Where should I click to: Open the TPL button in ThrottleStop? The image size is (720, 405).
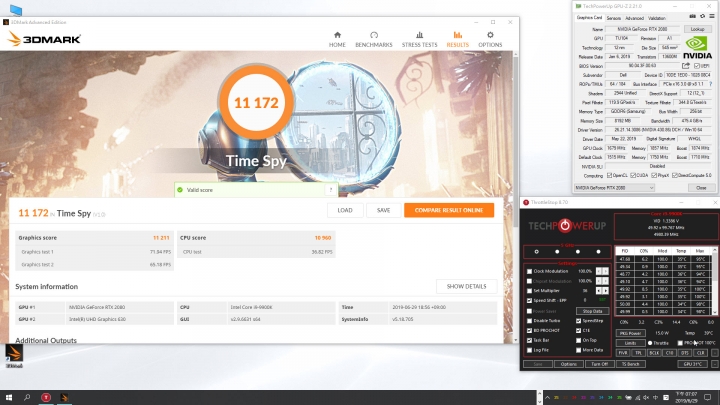pos(638,353)
